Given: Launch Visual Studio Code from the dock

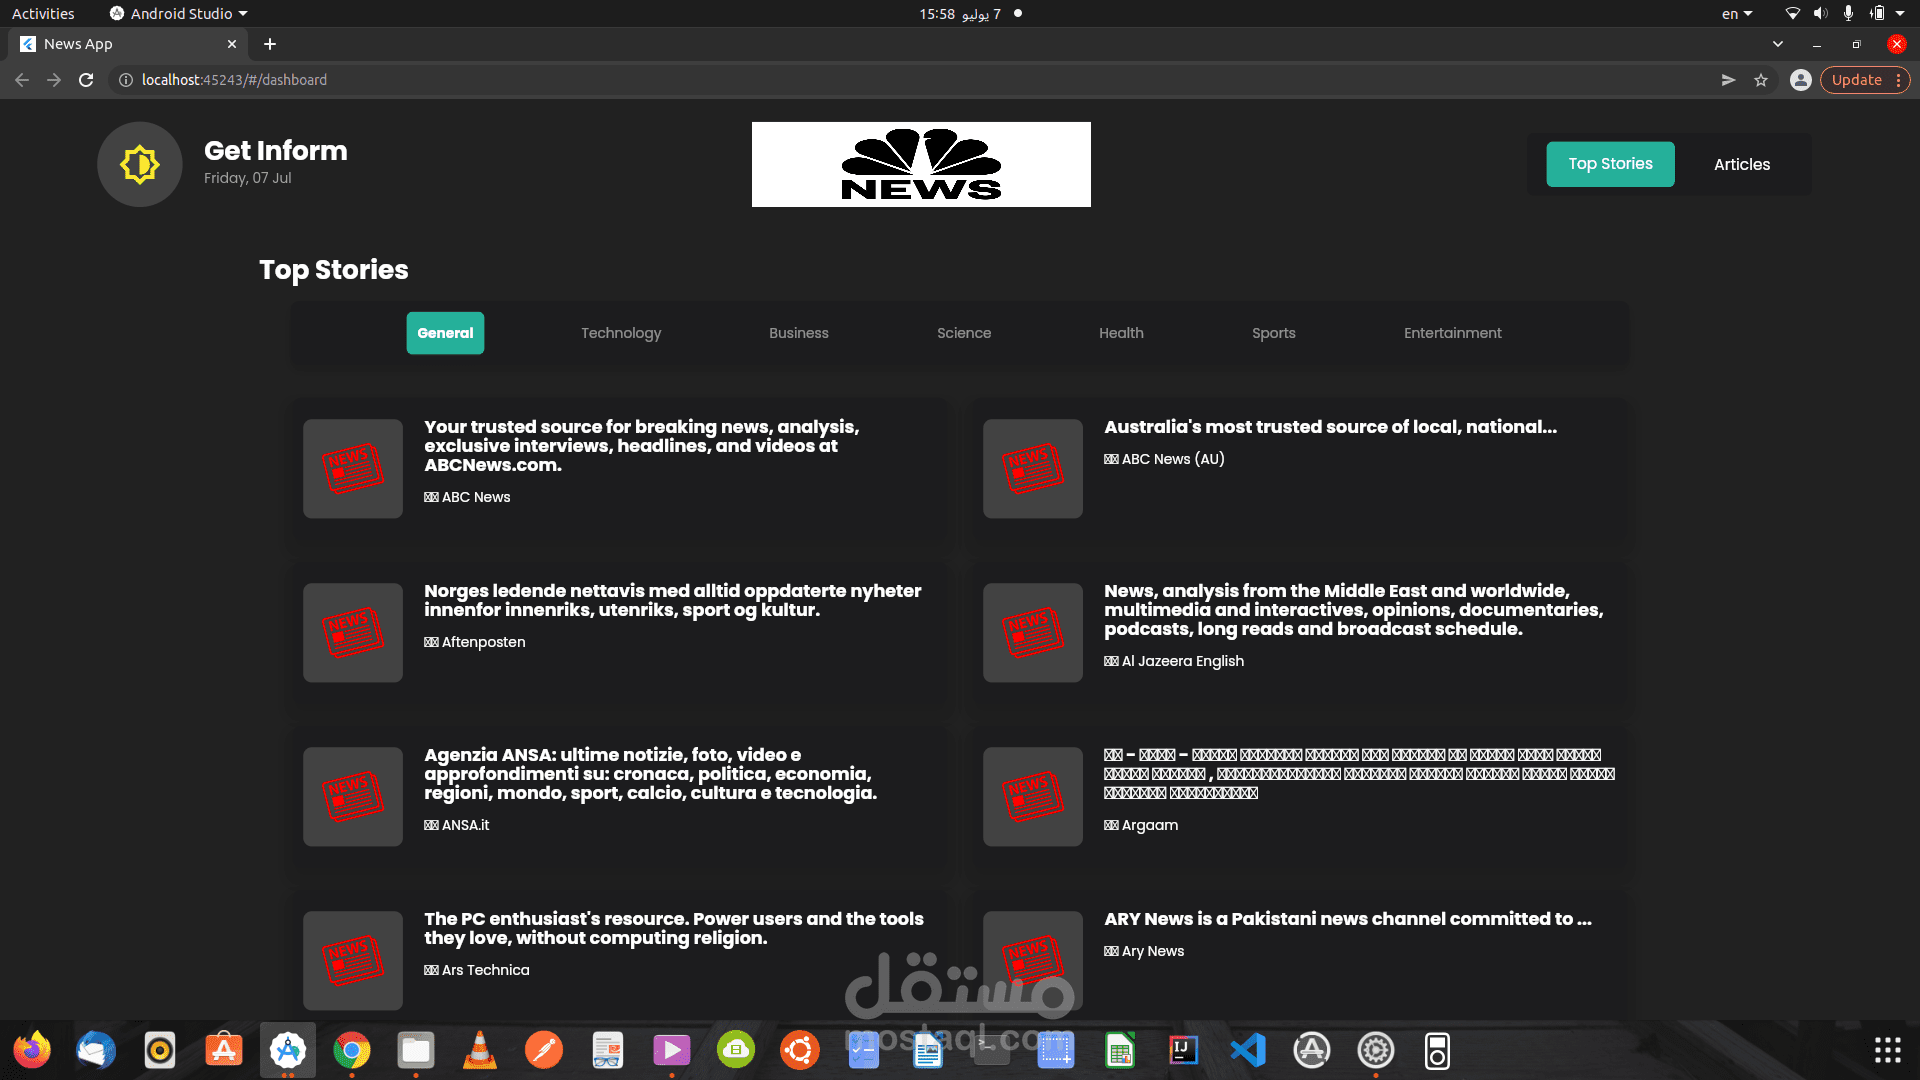Looking at the screenshot, I should [1248, 1050].
